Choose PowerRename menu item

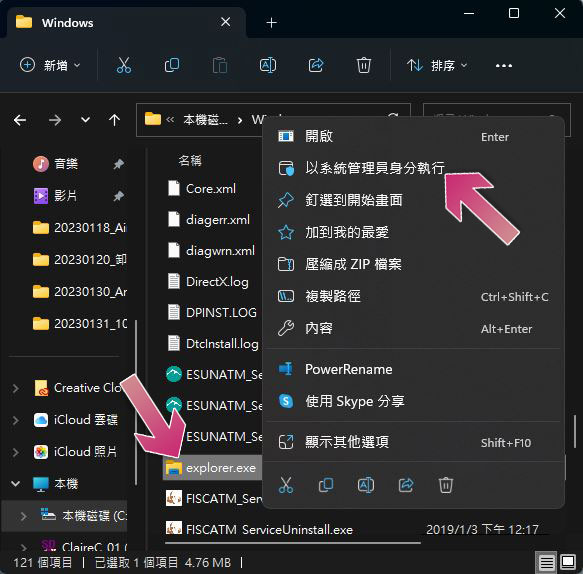click(413, 369)
